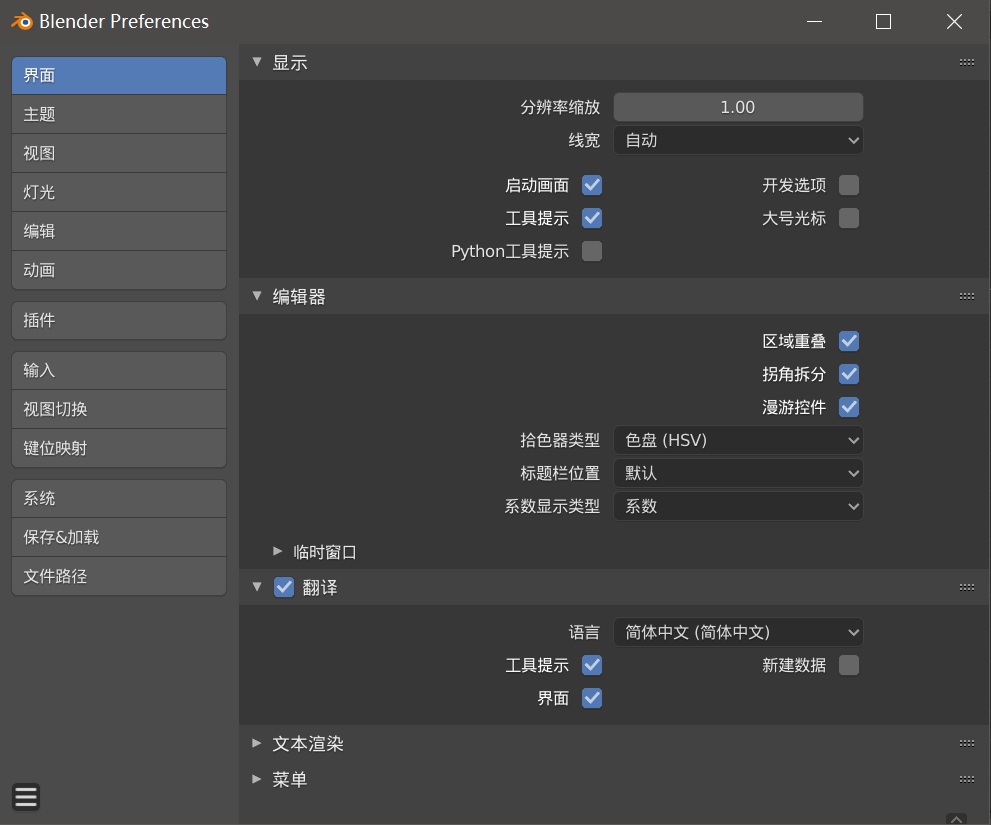Click the drag grip dots on 翻译 panel
The width and height of the screenshot is (991, 825).
pos(966,587)
